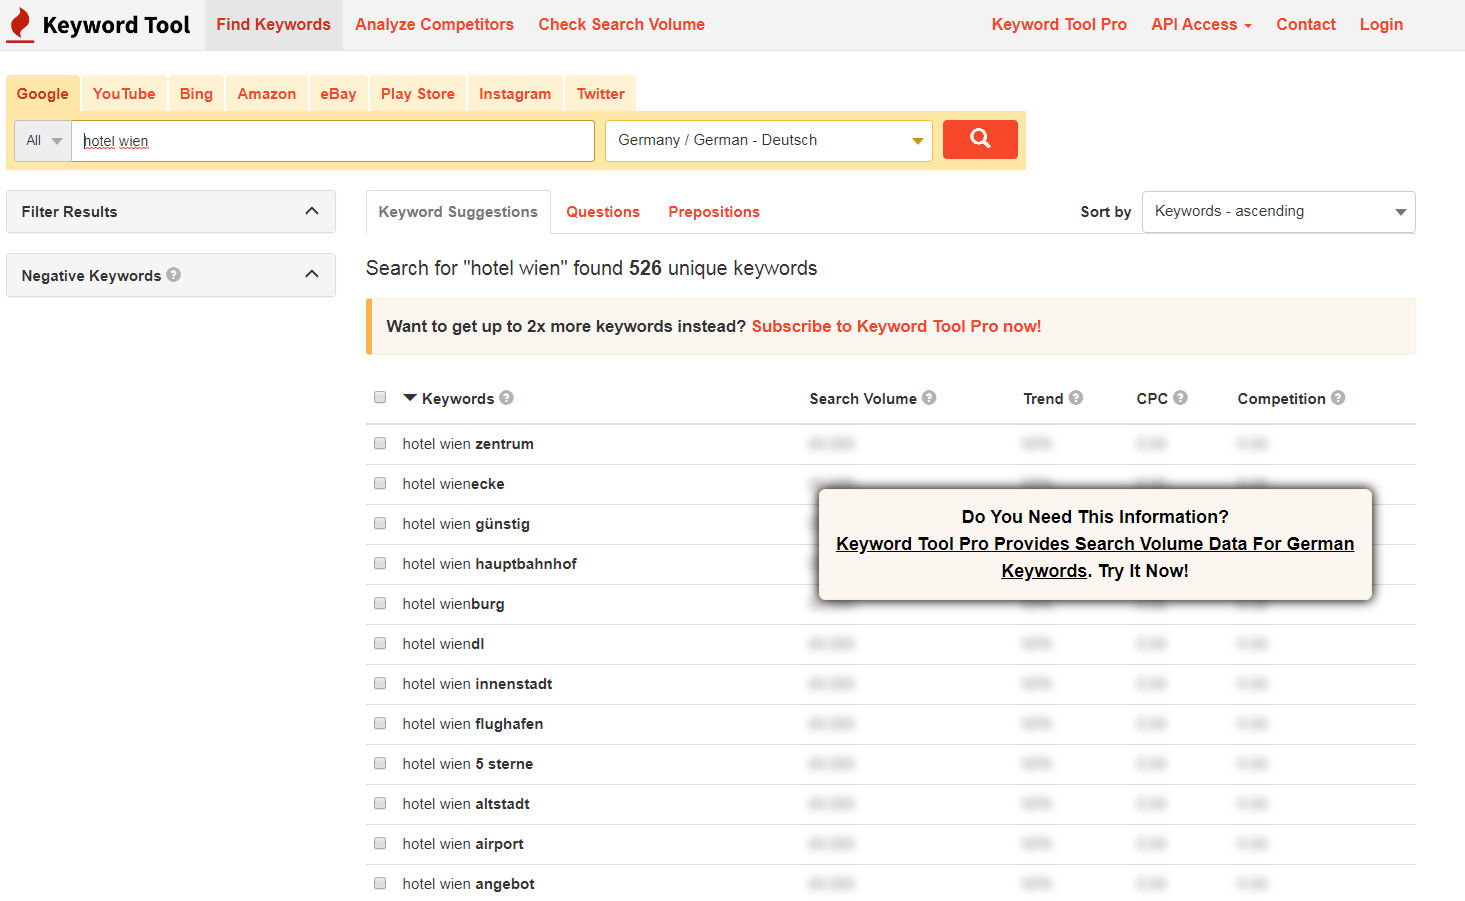Tick the hotel wien günstig checkbox
The width and height of the screenshot is (1465, 901).
(380, 523)
